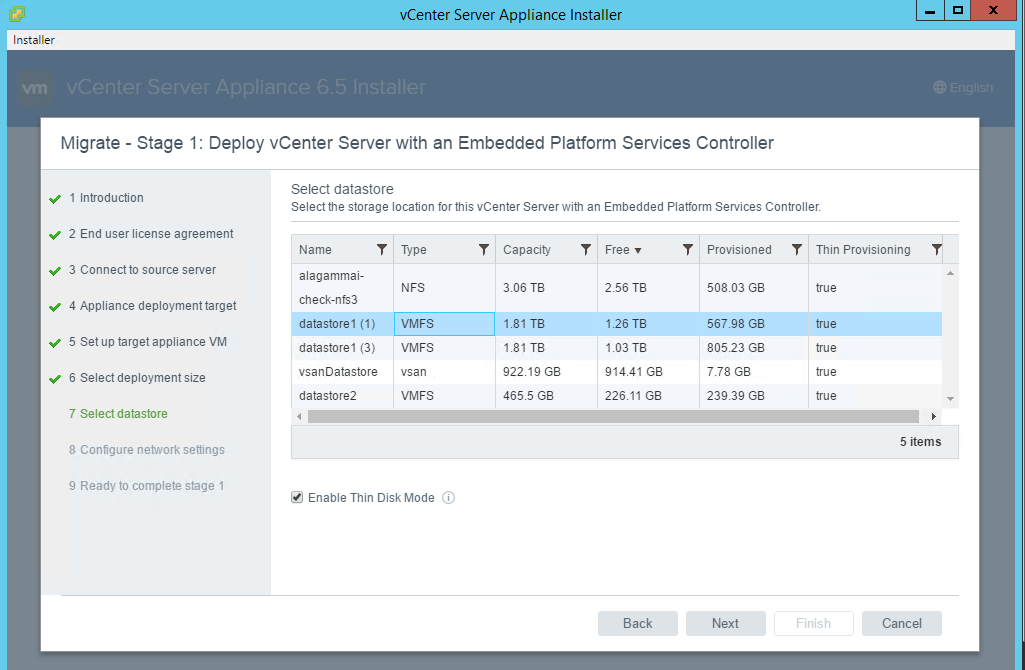Sort by the Provisioned column header

[x=739, y=250]
